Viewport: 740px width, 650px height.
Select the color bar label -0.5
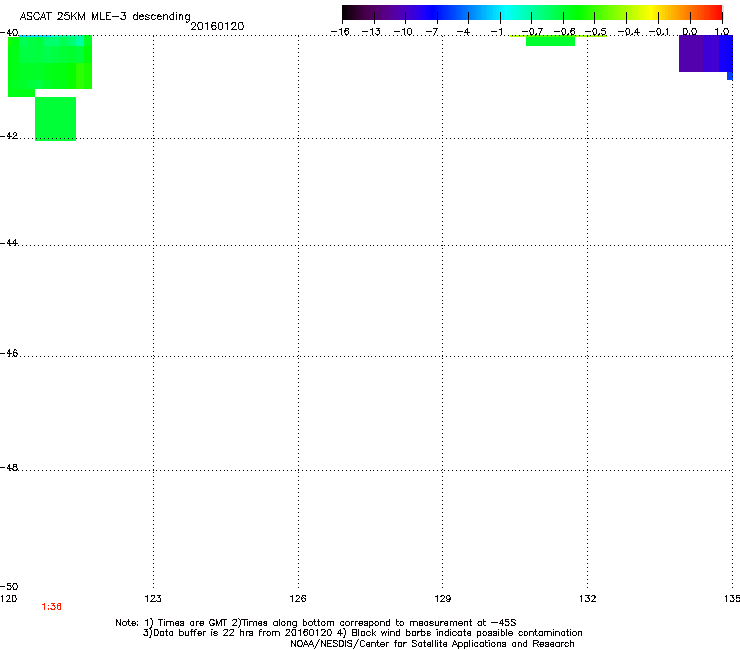click(596, 32)
